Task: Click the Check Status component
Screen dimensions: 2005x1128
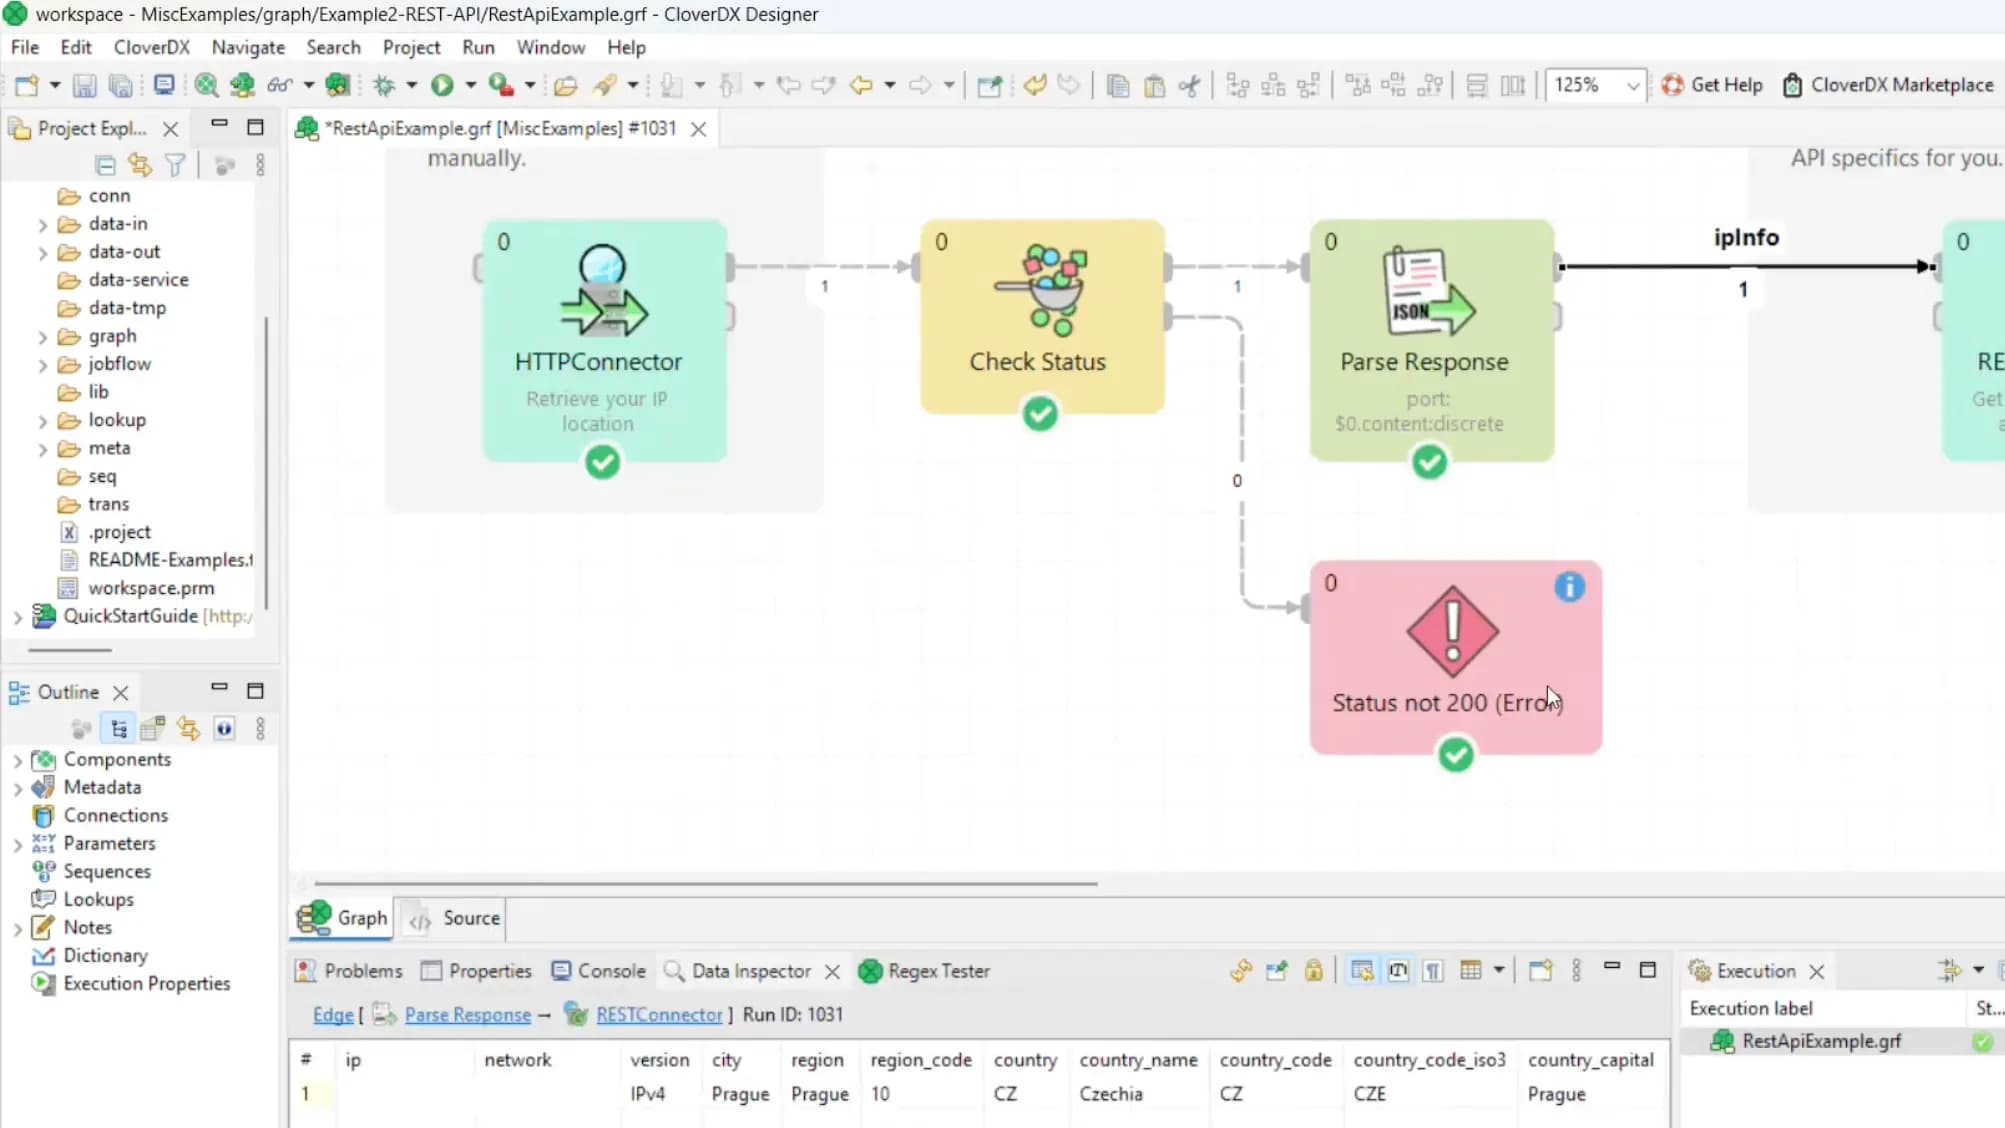Action: [1042, 316]
